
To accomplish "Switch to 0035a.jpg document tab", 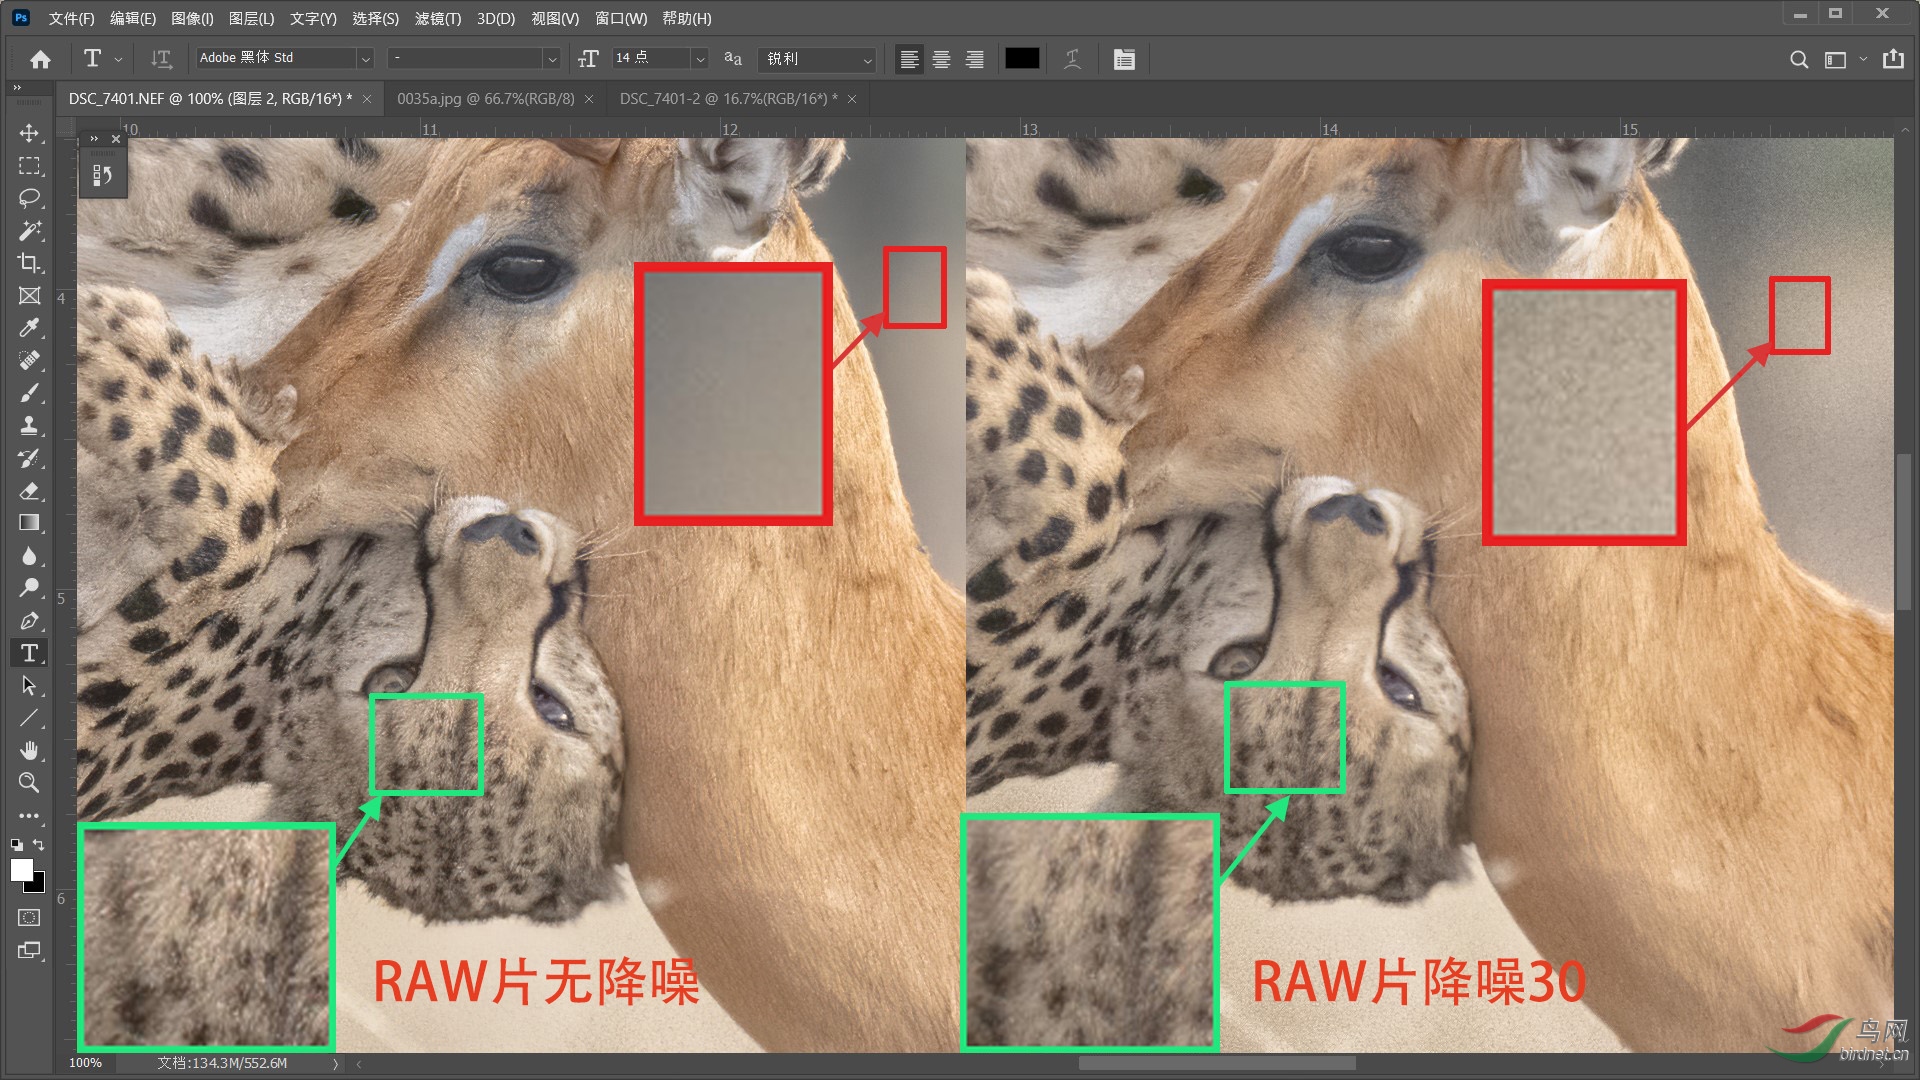I will 485,98.
